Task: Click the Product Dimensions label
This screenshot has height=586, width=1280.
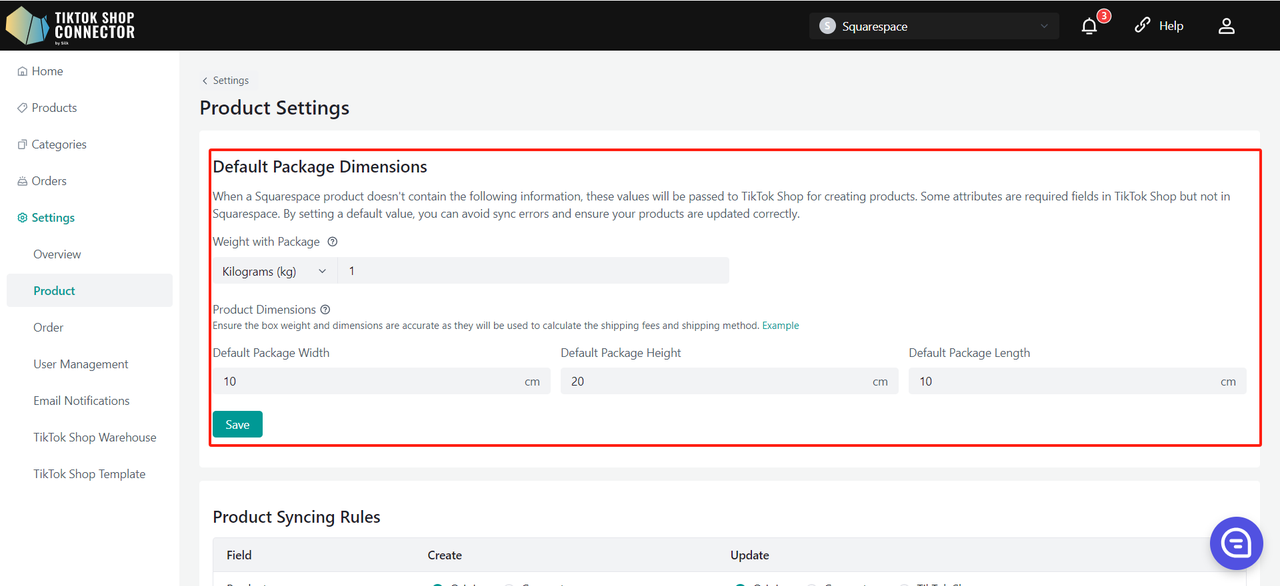Action: 264,310
